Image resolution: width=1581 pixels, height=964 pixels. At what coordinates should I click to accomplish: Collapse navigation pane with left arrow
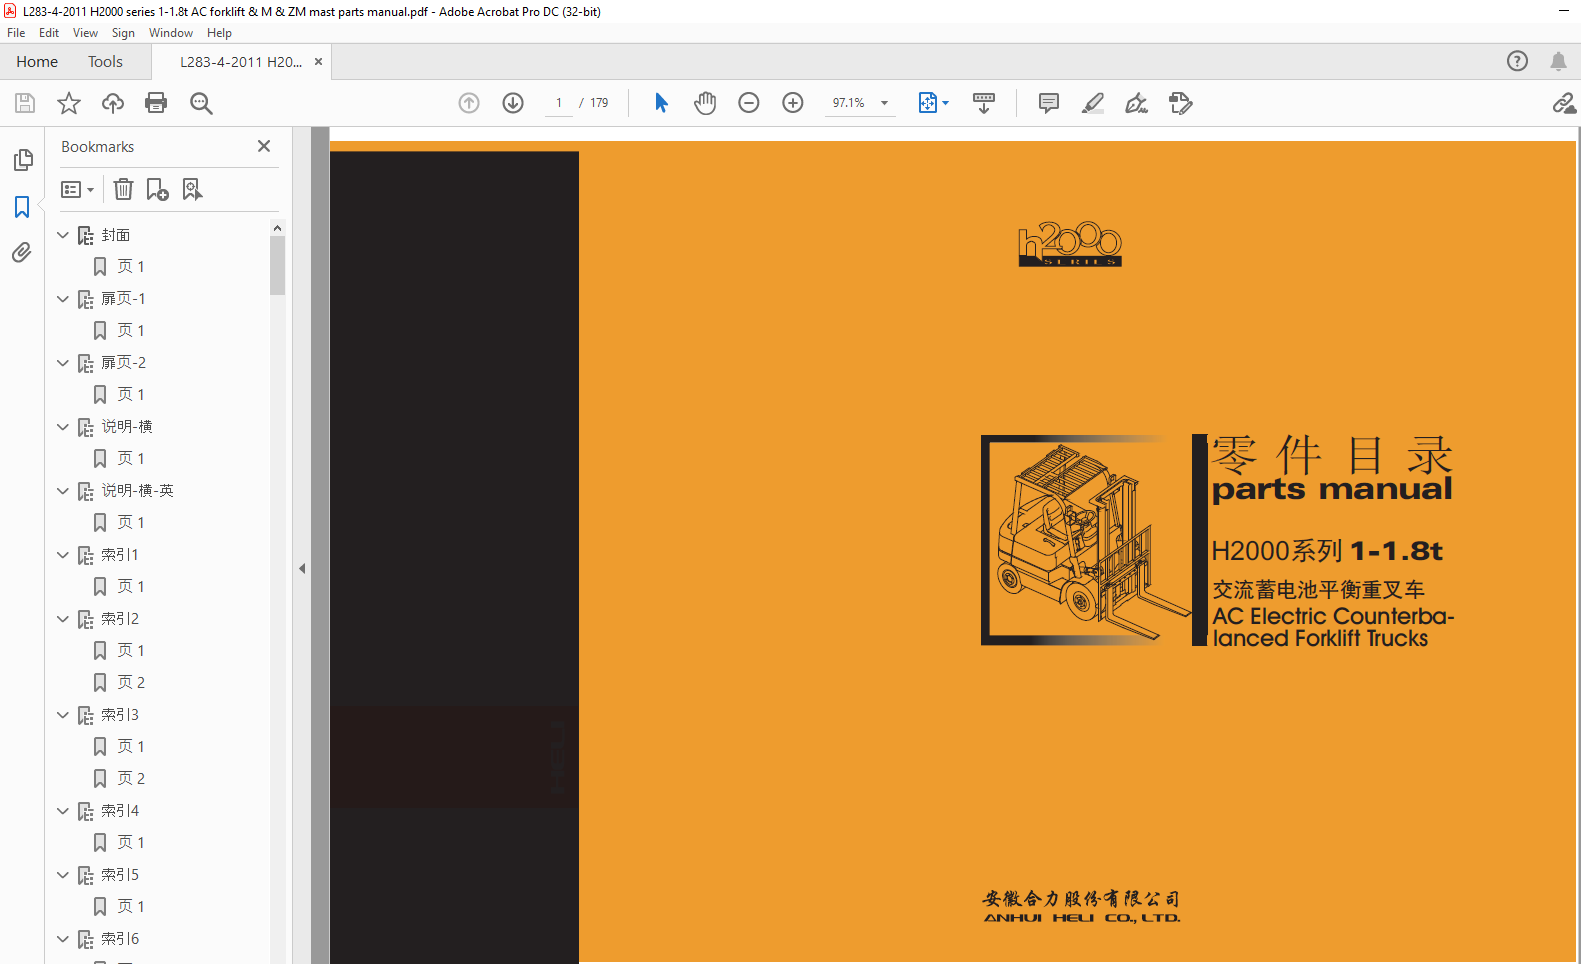[302, 569]
